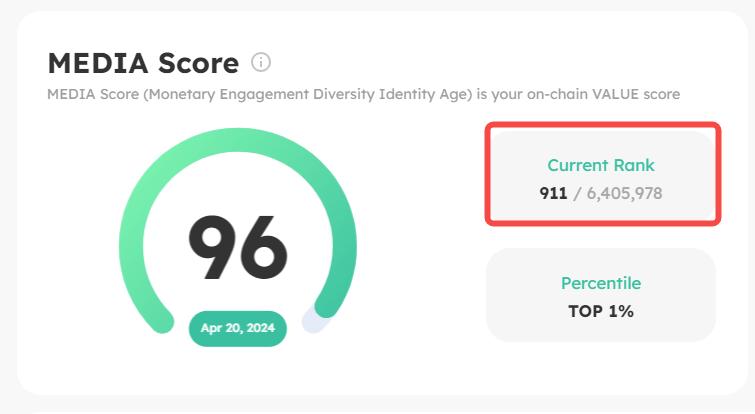755x414 pixels.
Task: Click the large 96 score number
Action: point(238,248)
